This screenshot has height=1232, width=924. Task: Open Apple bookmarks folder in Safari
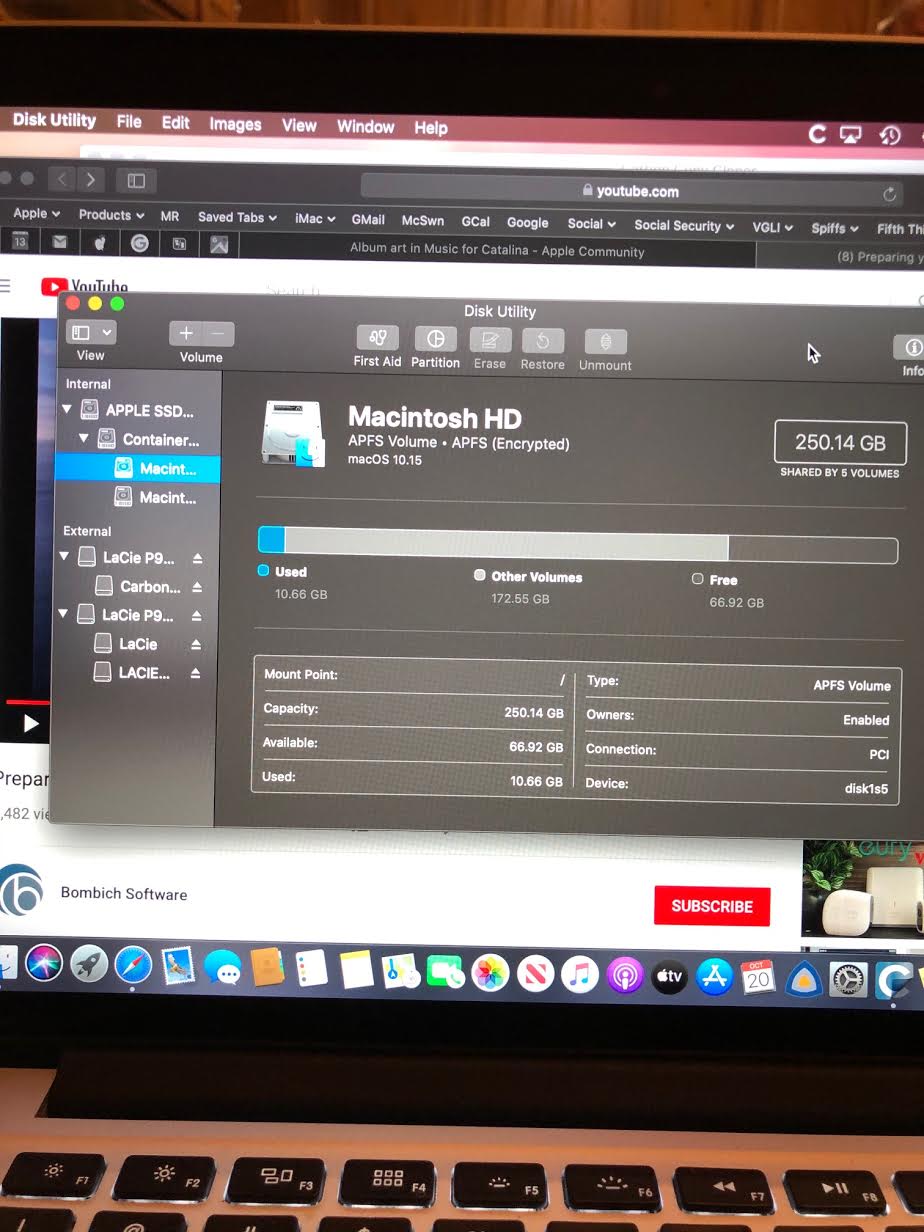(x=37, y=213)
